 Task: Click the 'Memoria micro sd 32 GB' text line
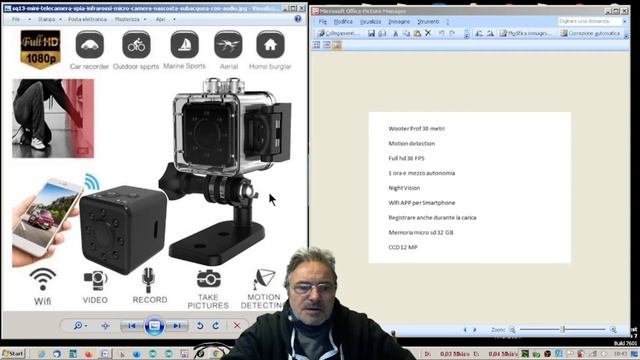(x=421, y=232)
